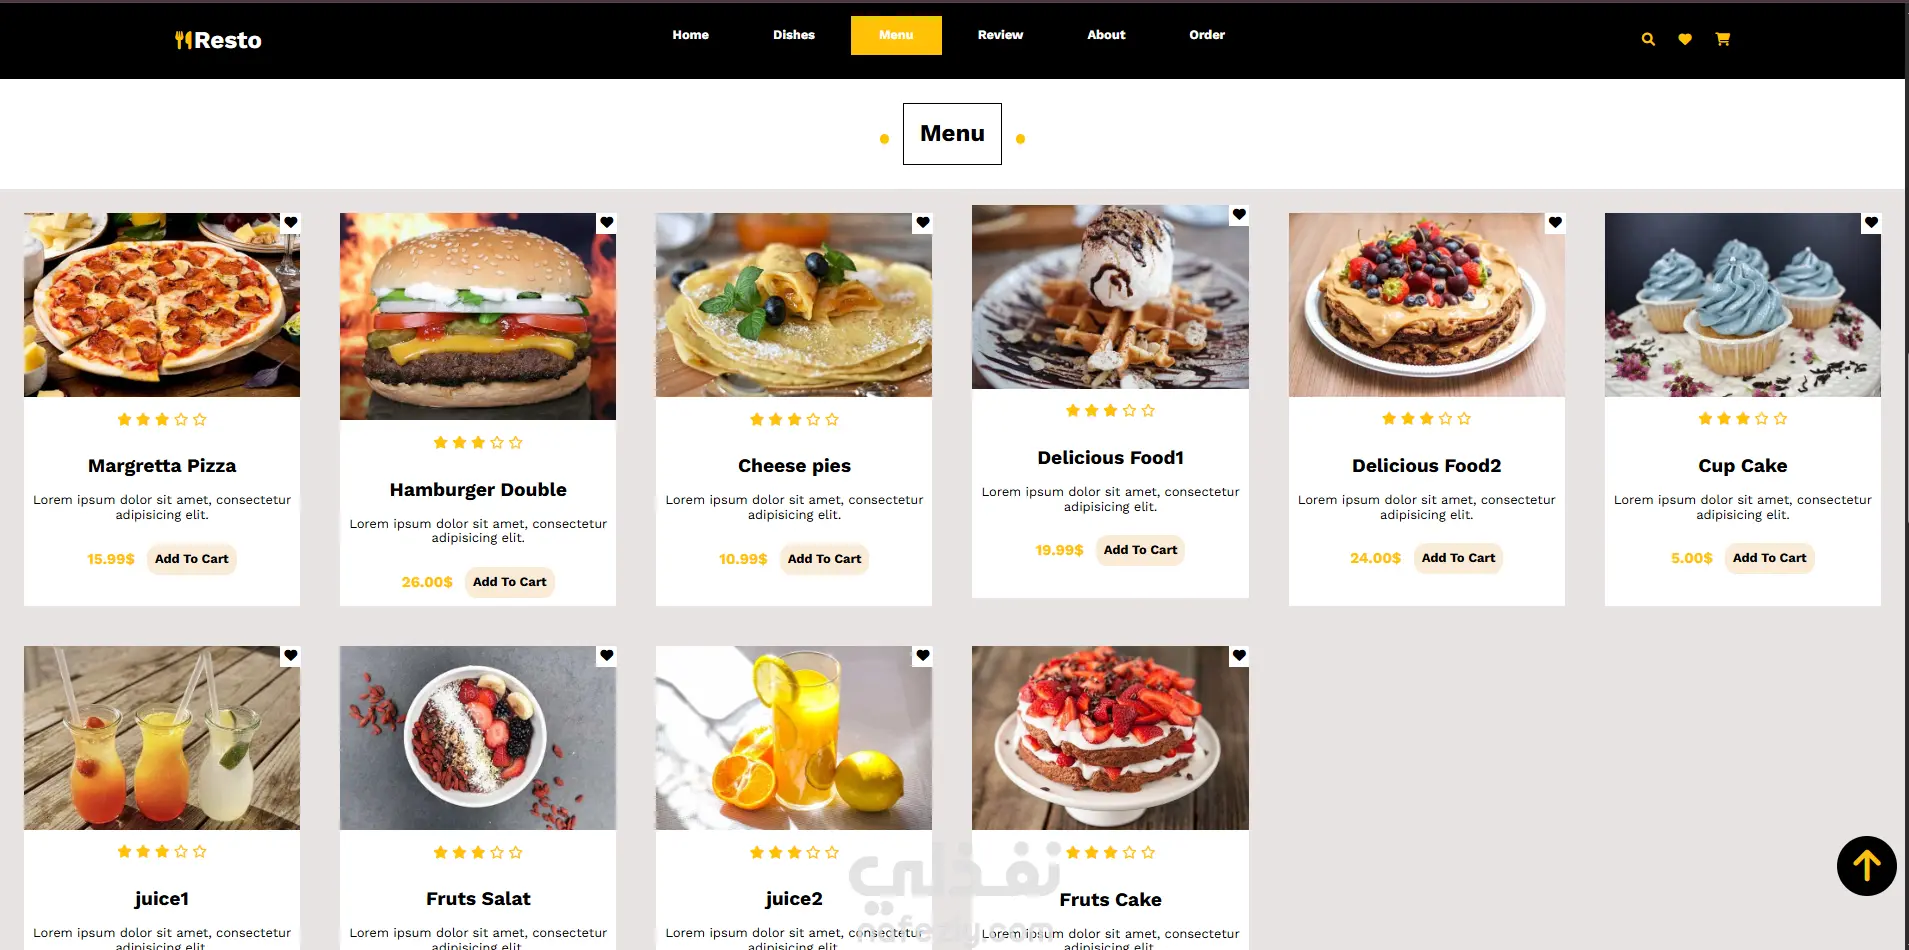Add Margretta Pizza to cart

192,559
